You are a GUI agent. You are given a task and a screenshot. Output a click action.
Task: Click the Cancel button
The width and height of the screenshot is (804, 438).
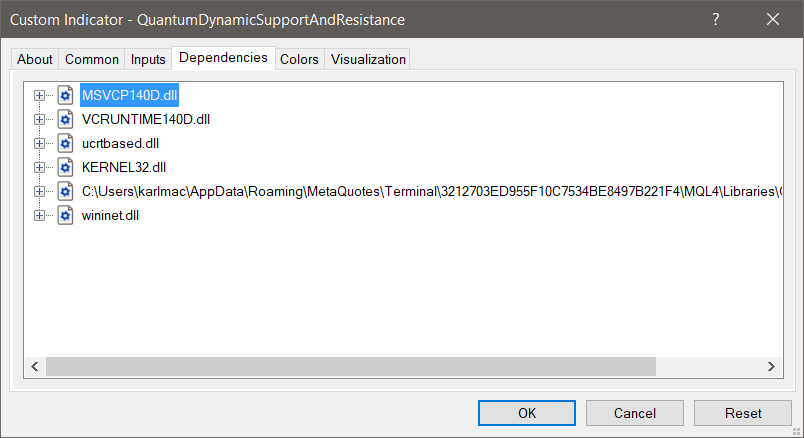point(635,413)
